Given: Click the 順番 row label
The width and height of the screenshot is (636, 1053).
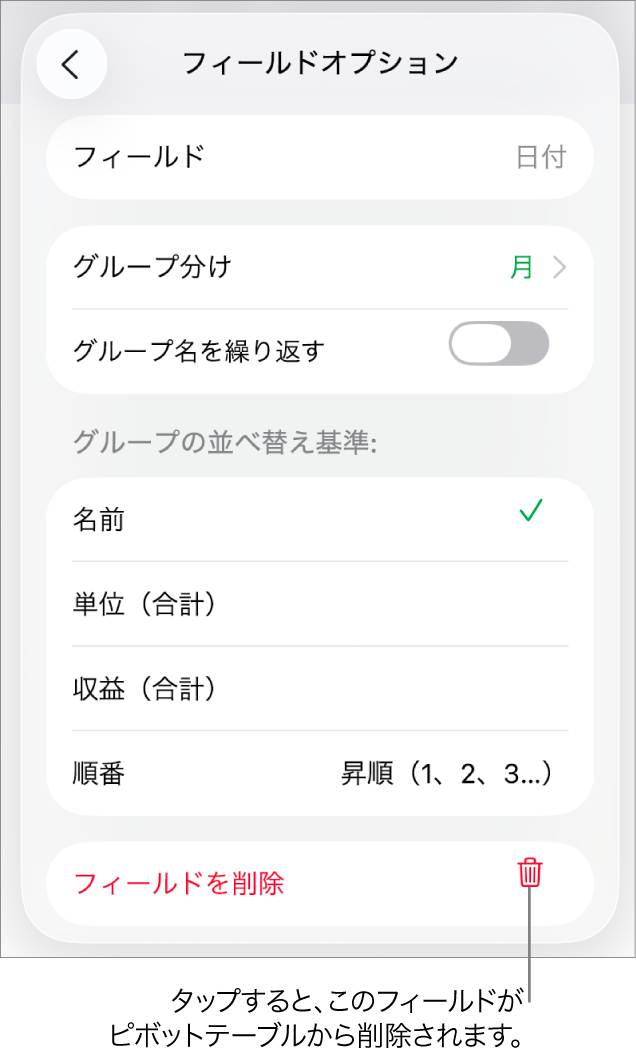Looking at the screenshot, I should coord(99,774).
